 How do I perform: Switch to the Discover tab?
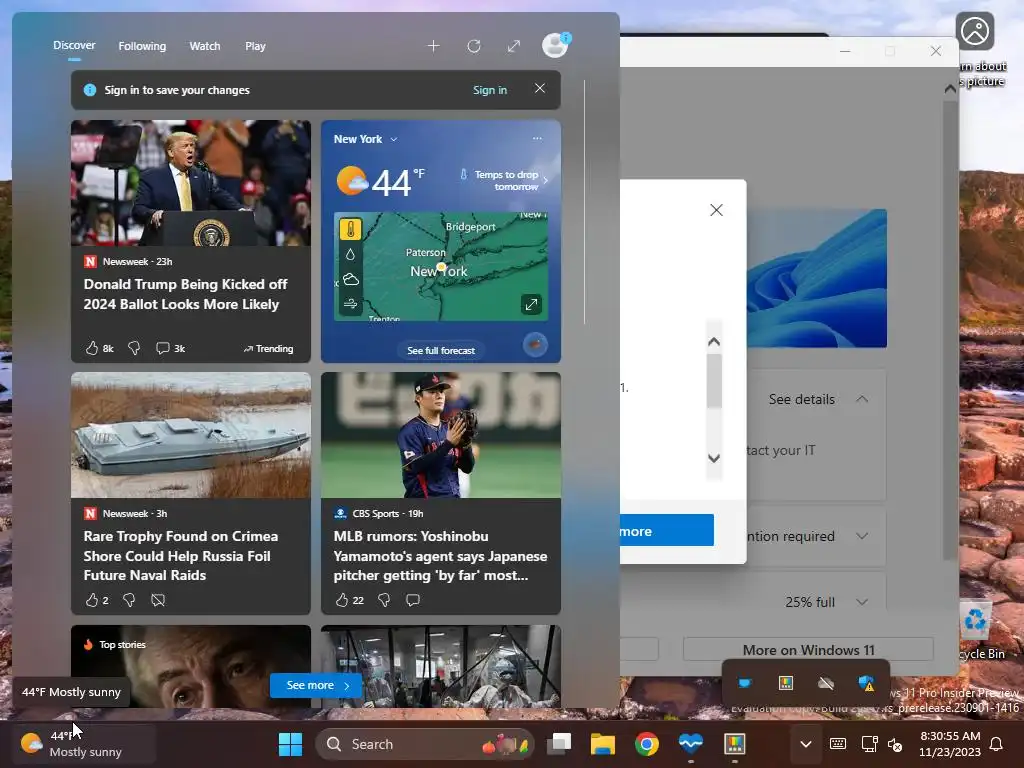coord(74,46)
